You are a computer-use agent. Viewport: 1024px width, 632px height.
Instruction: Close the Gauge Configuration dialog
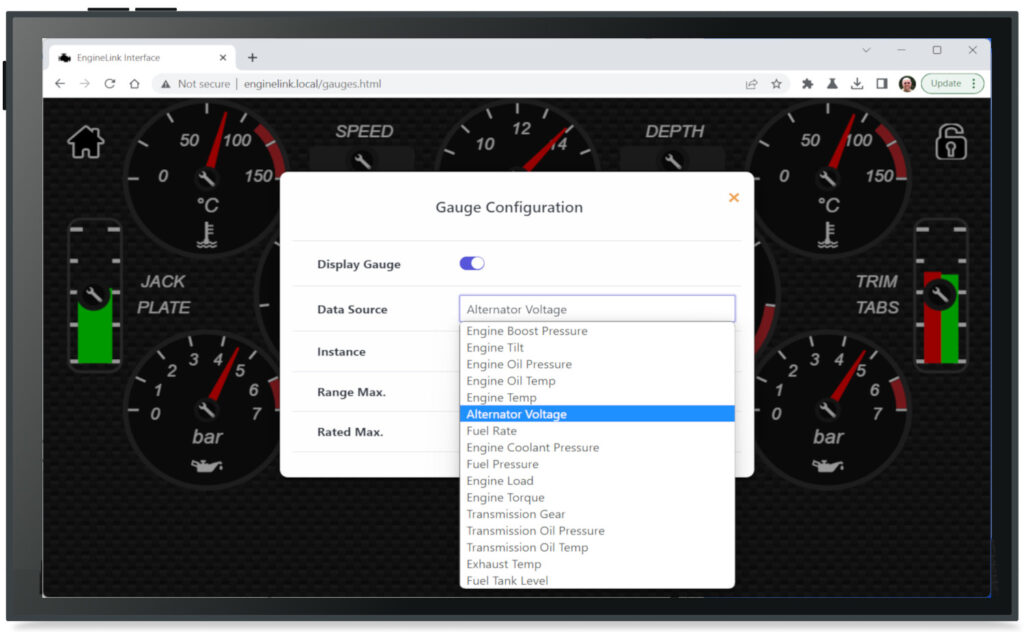point(734,197)
